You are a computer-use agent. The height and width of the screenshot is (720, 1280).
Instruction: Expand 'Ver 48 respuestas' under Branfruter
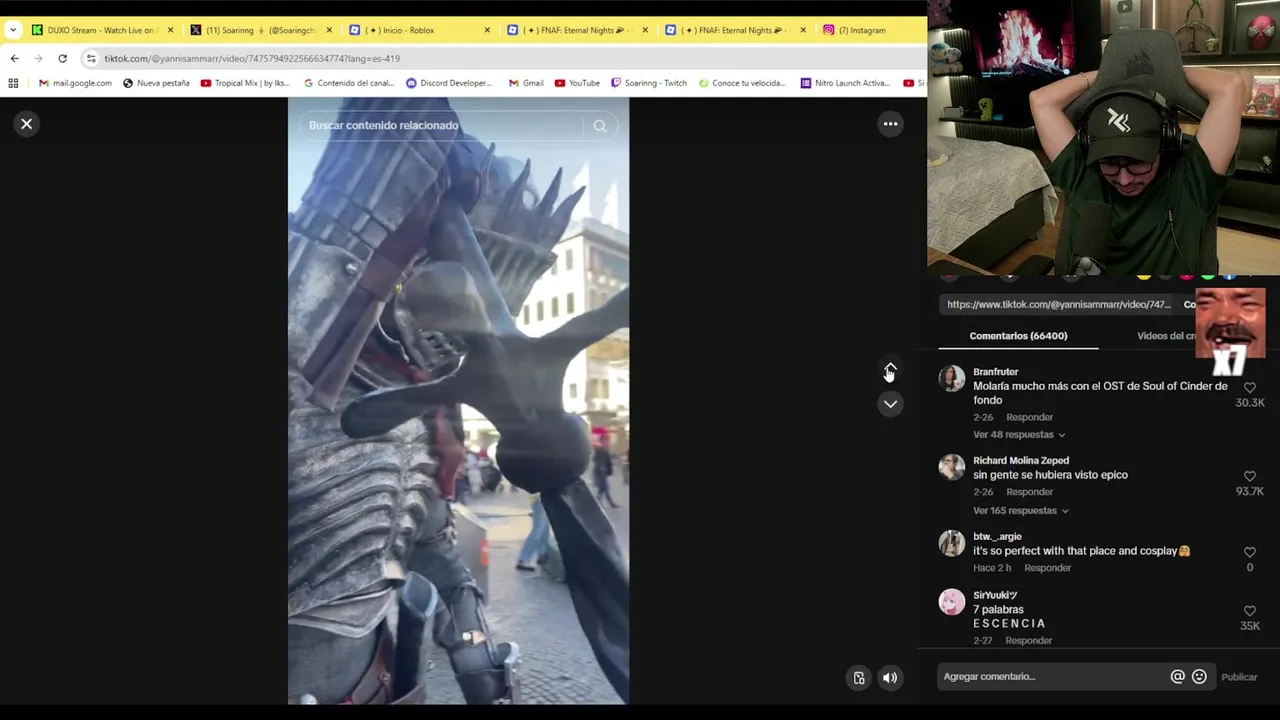point(1019,435)
